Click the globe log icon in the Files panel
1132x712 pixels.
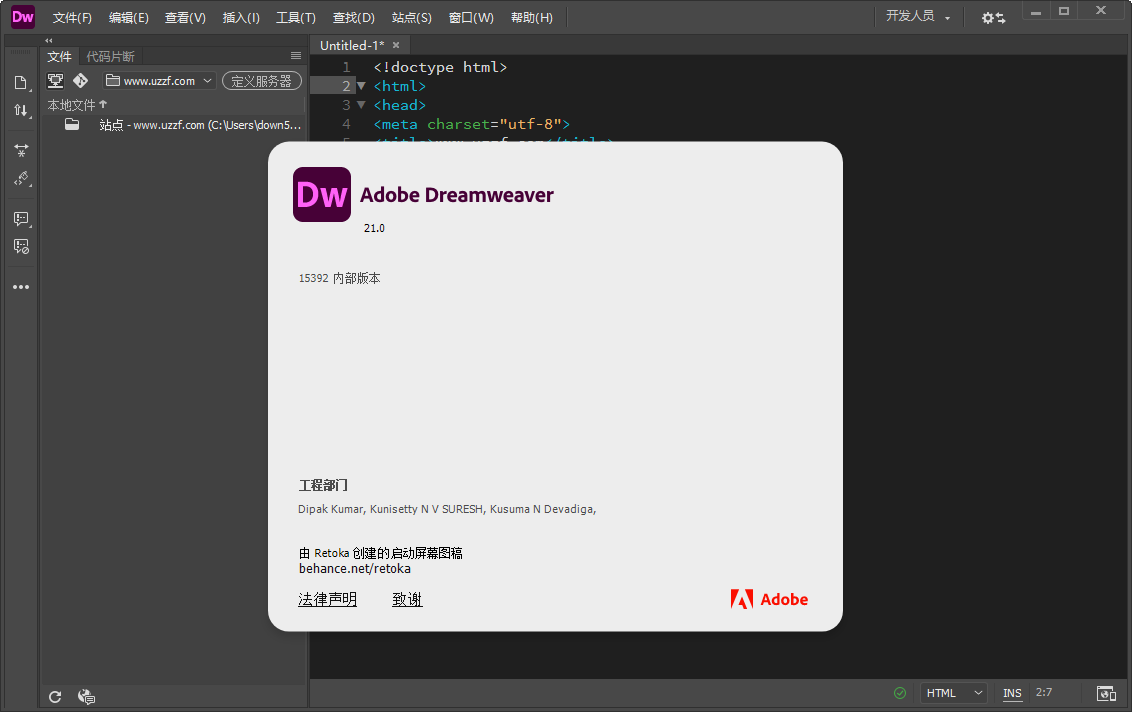tap(86, 697)
